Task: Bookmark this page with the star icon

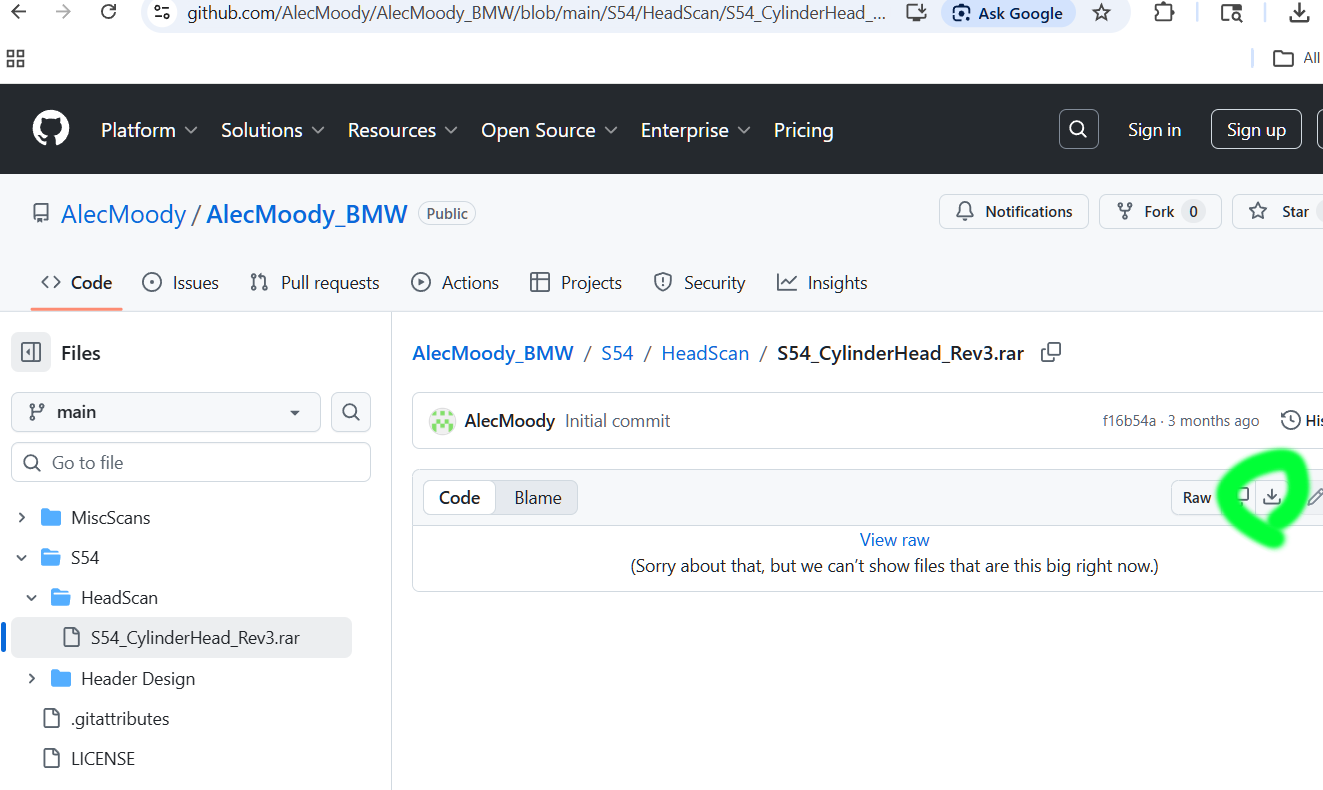Action: (1101, 13)
